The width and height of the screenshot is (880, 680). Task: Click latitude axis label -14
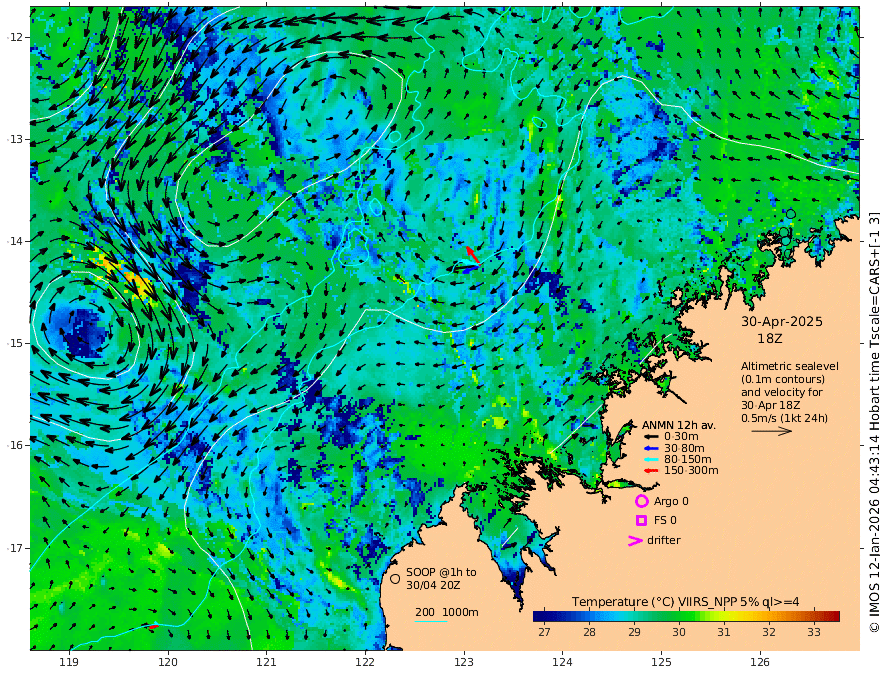click(x=16, y=241)
